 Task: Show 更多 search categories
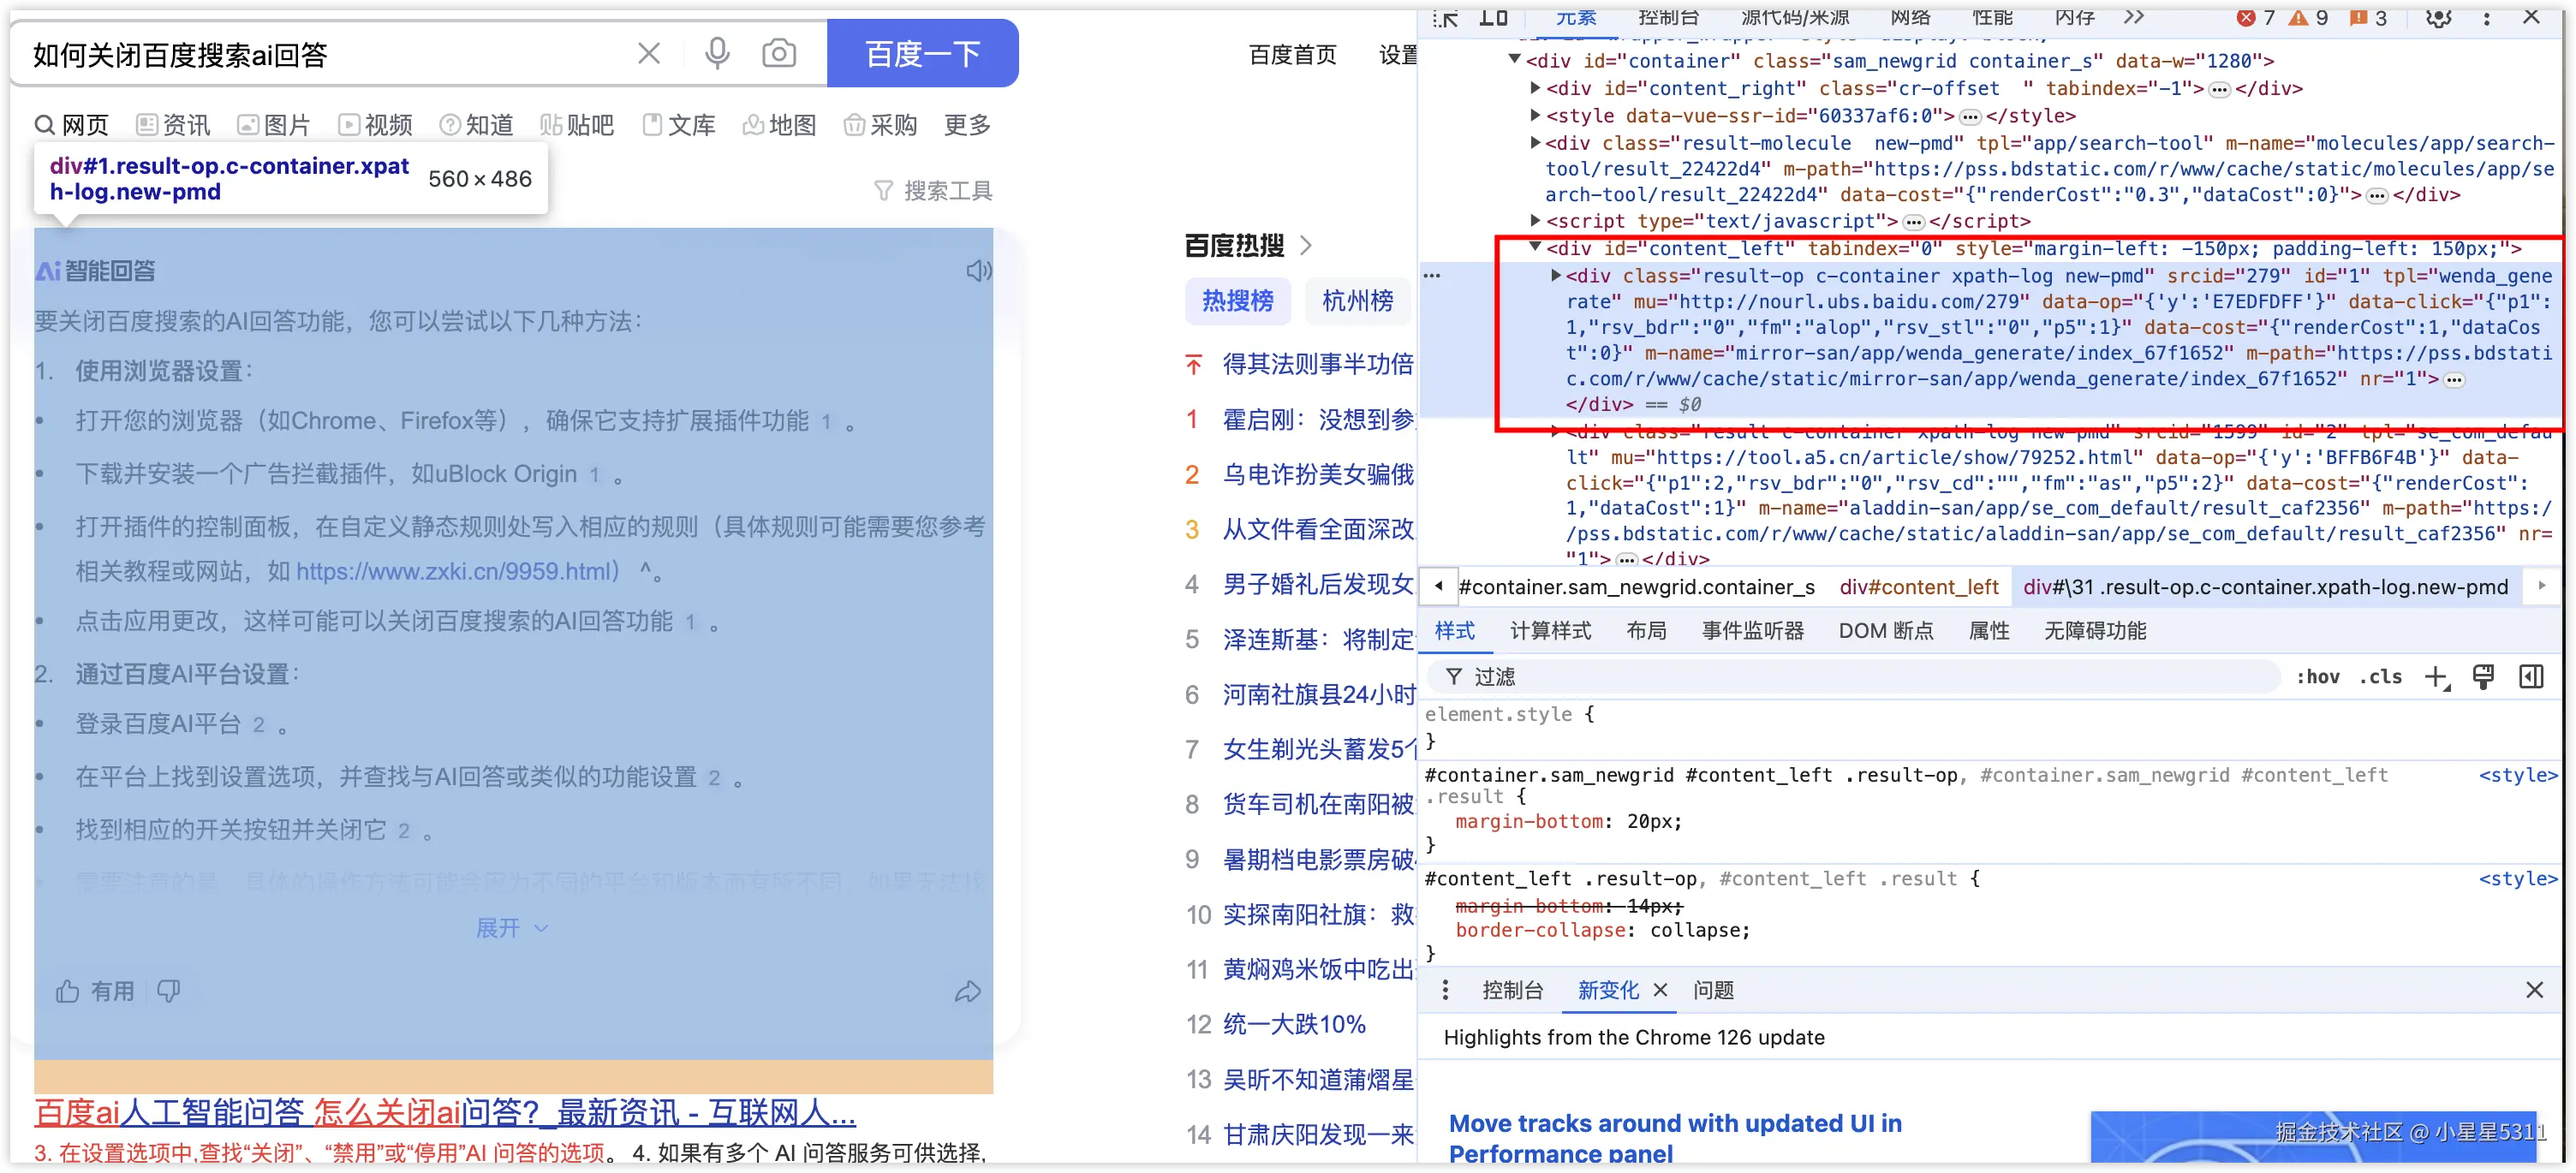click(x=967, y=125)
